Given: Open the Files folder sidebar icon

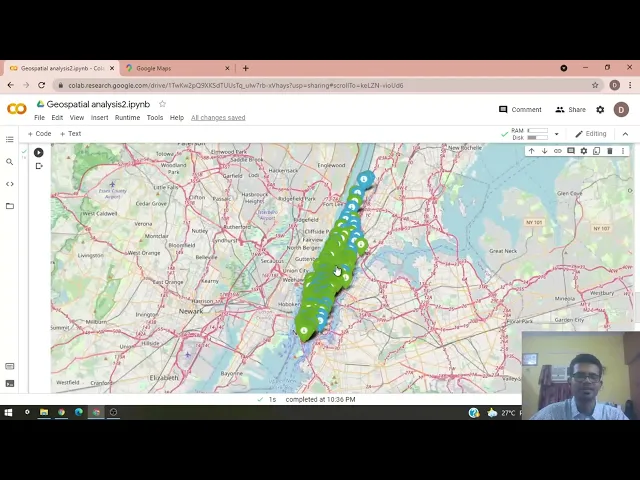Looking at the screenshot, I should (x=10, y=206).
